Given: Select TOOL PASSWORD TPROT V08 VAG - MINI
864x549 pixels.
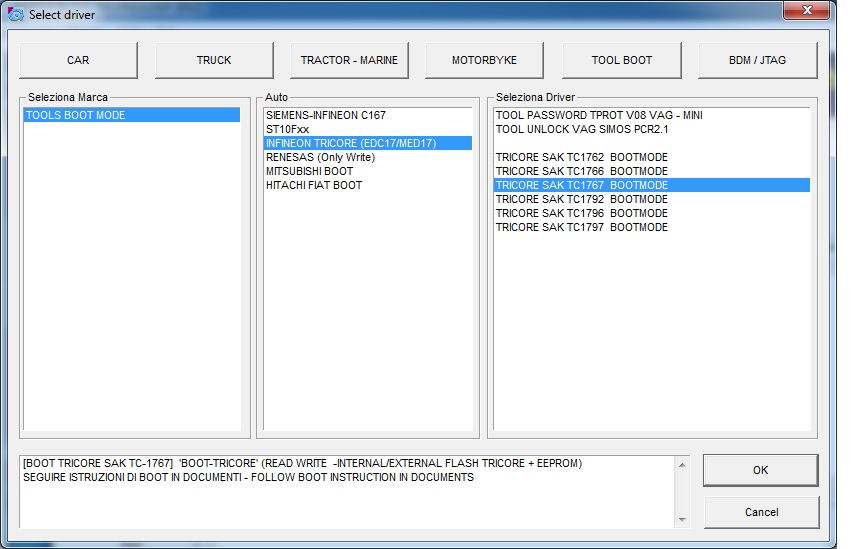Looking at the screenshot, I should pyautogui.click(x=652, y=115).
